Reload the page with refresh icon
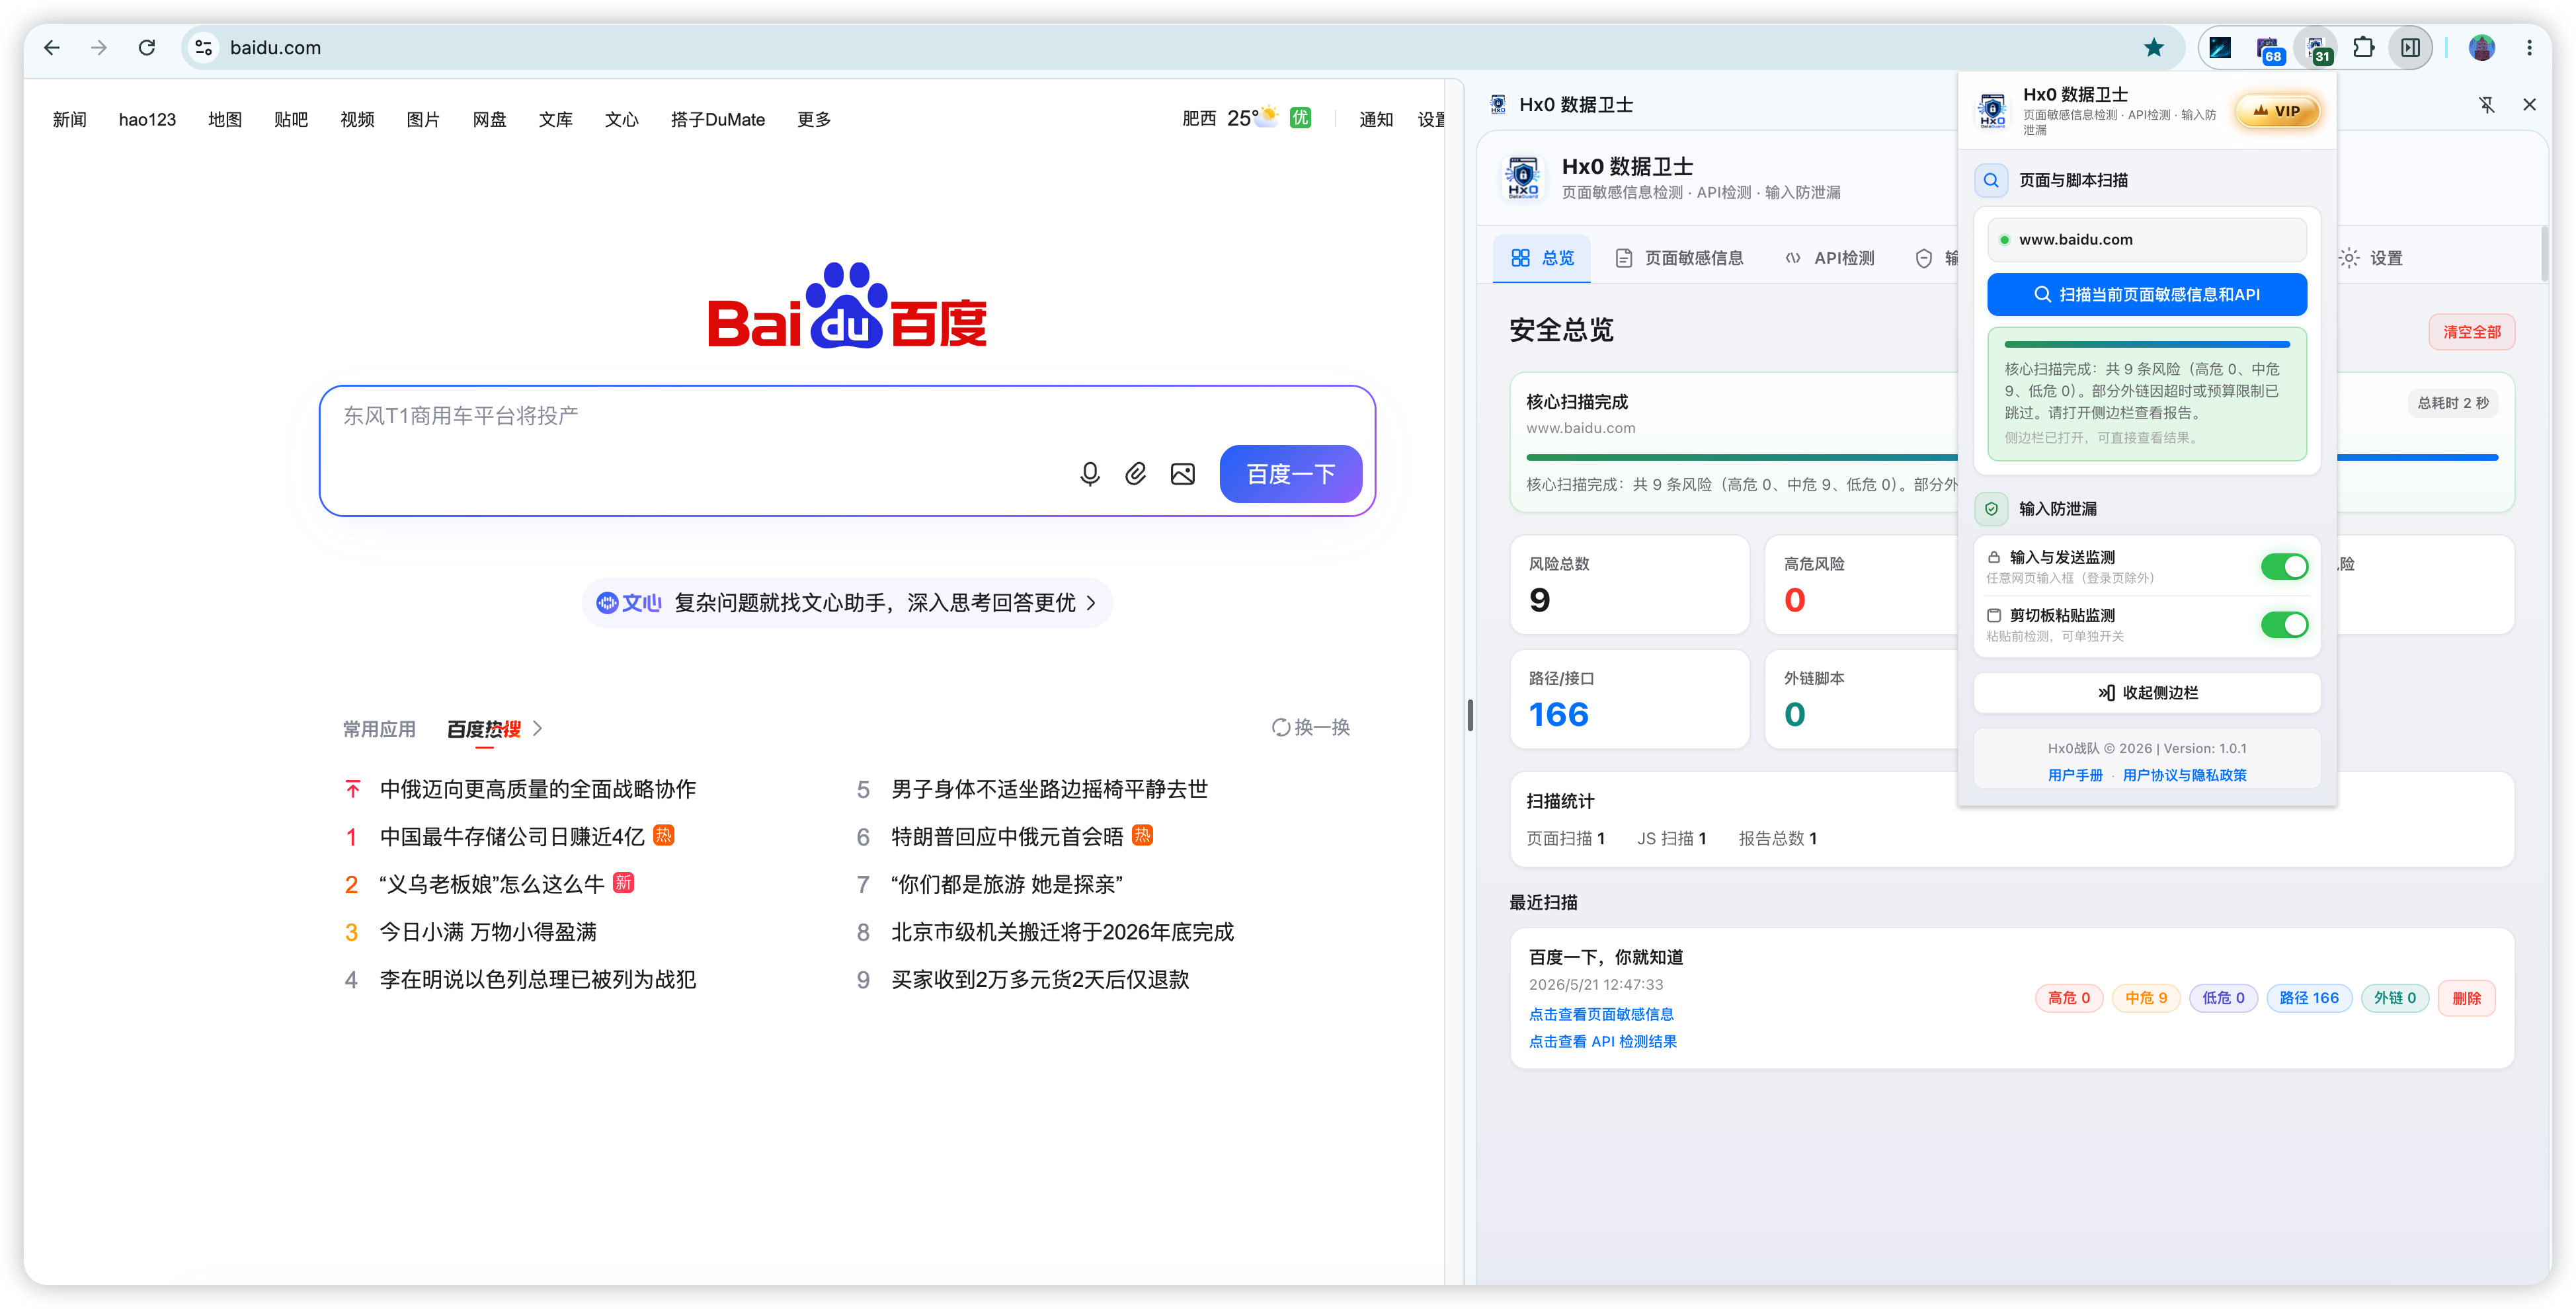The height and width of the screenshot is (1309, 2576). pos(146,47)
